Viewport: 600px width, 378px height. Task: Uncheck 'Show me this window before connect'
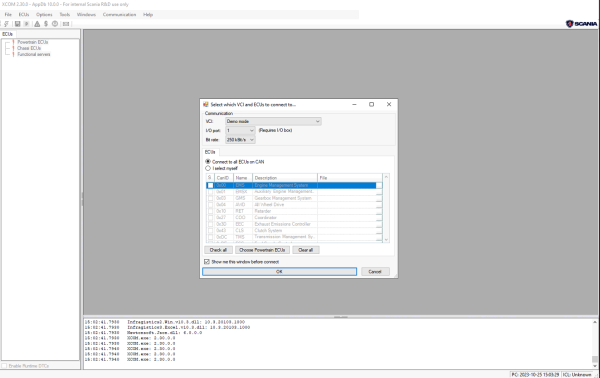click(207, 262)
